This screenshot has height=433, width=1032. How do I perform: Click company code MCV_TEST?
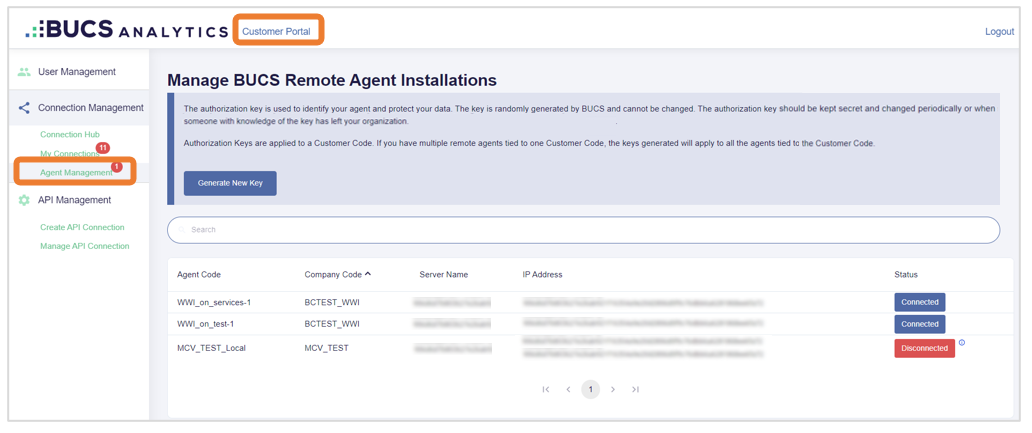326,348
